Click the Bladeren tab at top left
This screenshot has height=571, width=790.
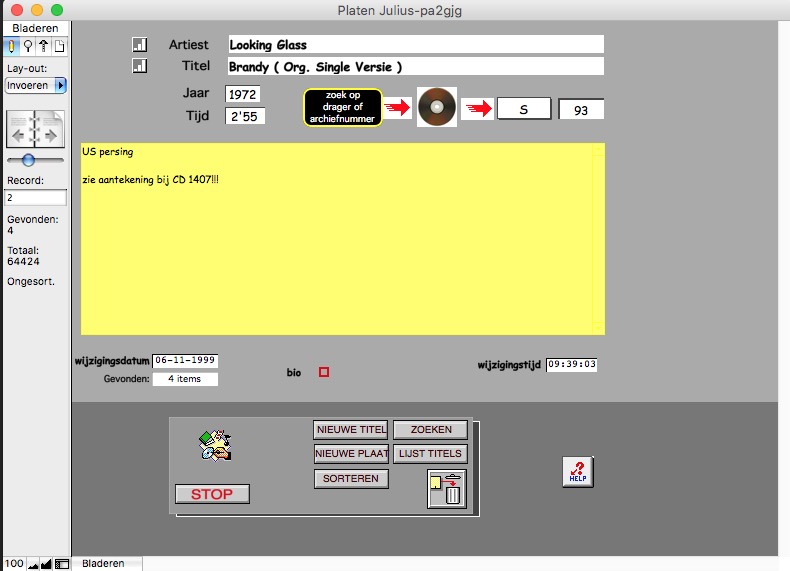click(35, 29)
